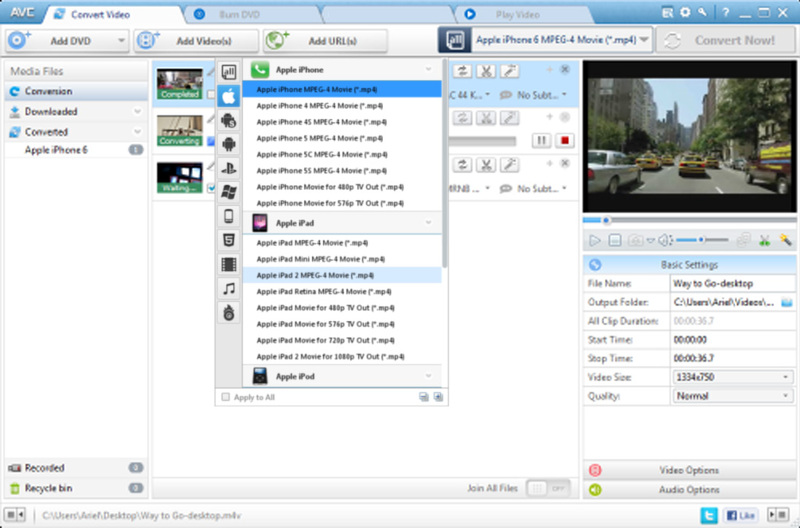This screenshot has height=528, width=800.
Task: Choose Apple iPad 2 MPEG-4 Movie
Action: pos(342,275)
